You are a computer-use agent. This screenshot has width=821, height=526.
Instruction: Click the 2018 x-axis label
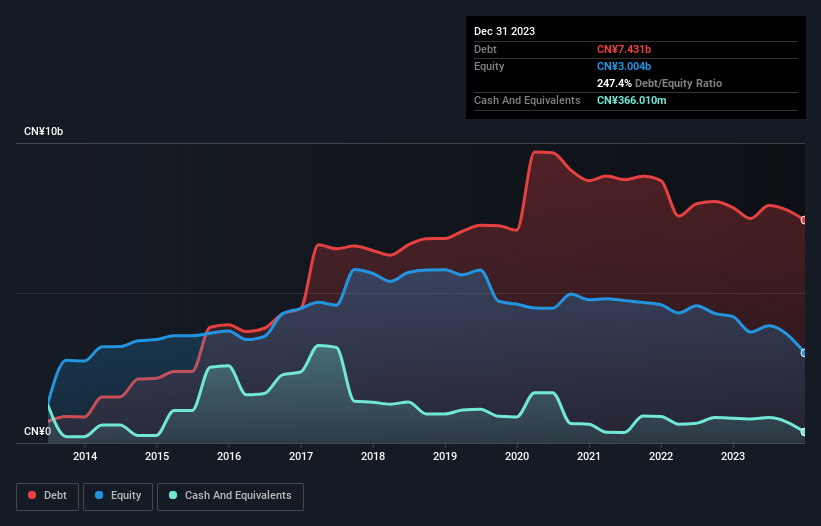[373, 456]
